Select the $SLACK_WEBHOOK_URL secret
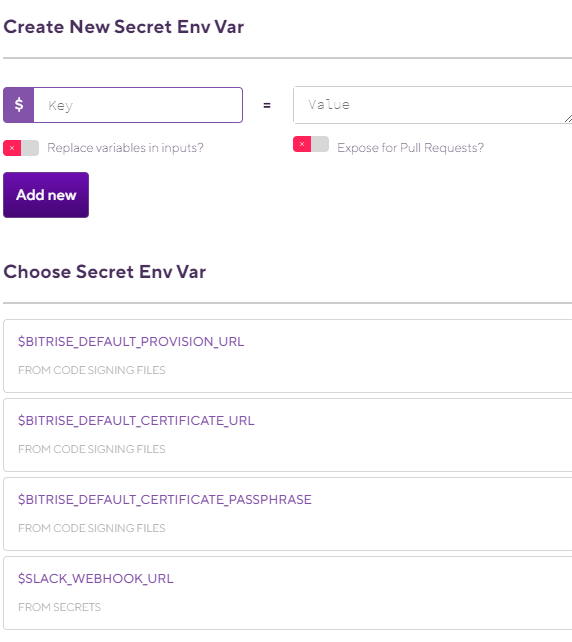Viewport: 572px width, 642px height. [x=287, y=593]
